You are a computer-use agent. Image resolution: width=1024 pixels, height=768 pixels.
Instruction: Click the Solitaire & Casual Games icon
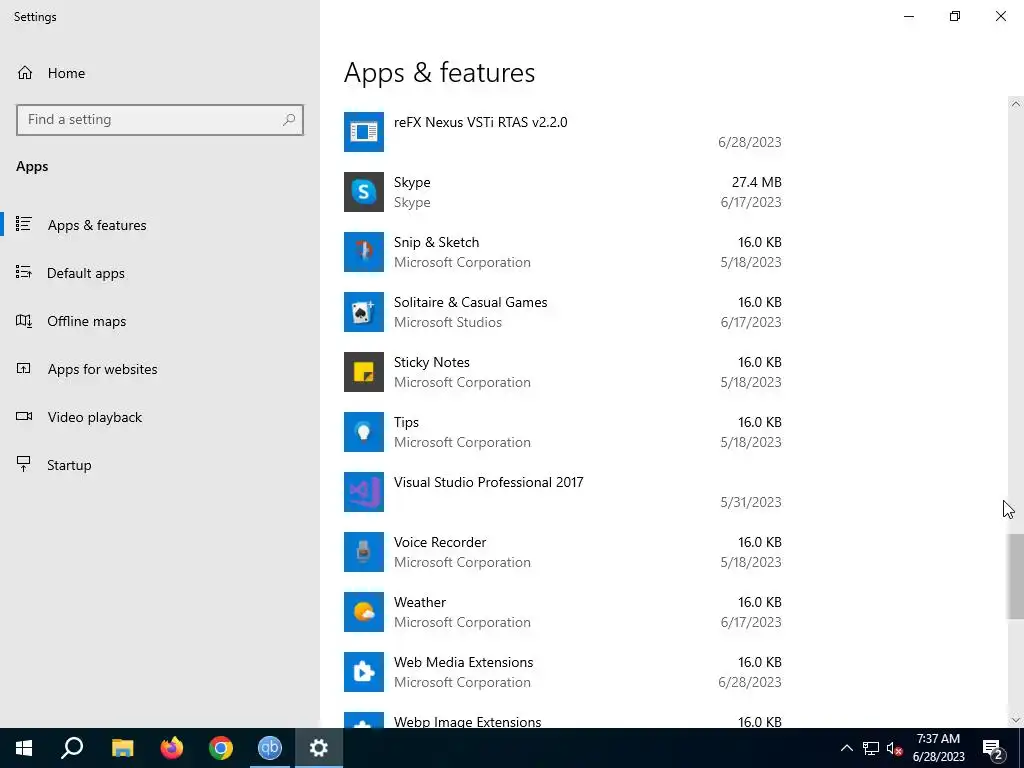pyautogui.click(x=364, y=312)
